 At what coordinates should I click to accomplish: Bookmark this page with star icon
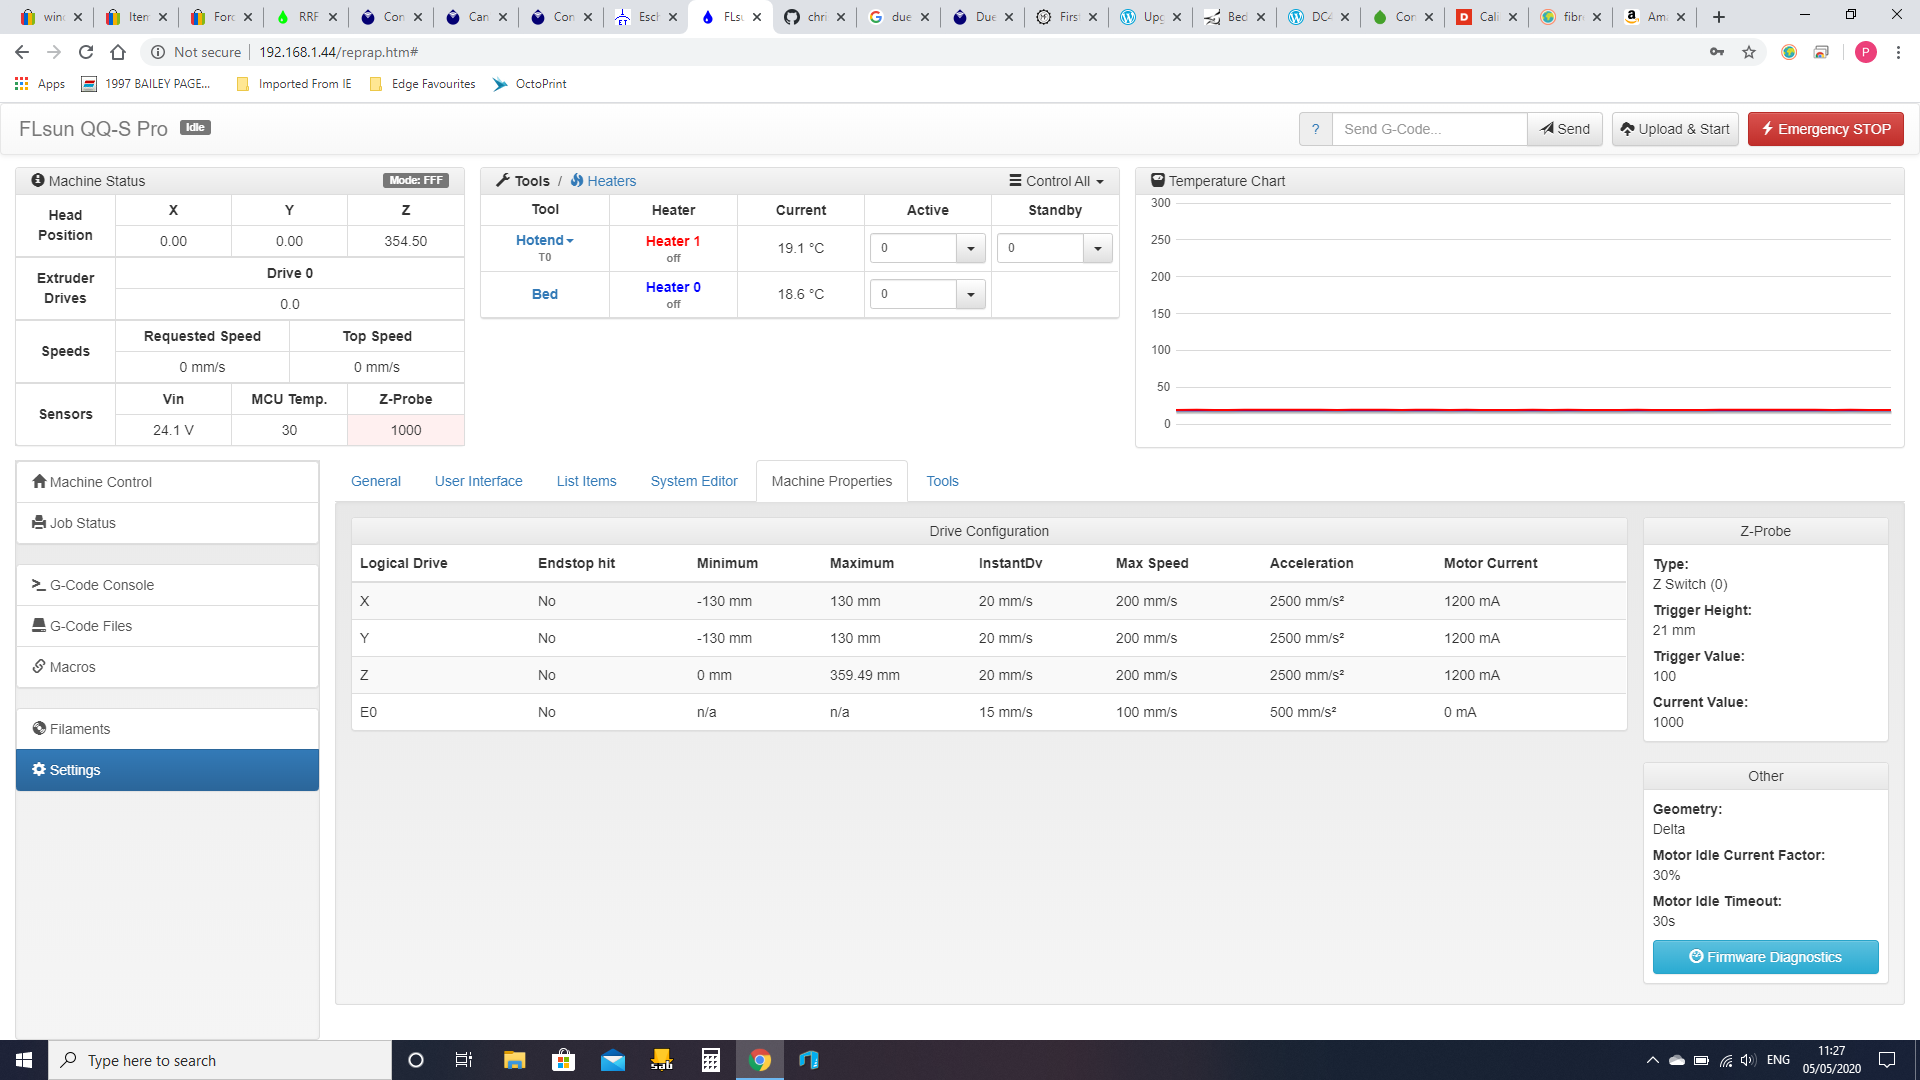tap(1749, 52)
